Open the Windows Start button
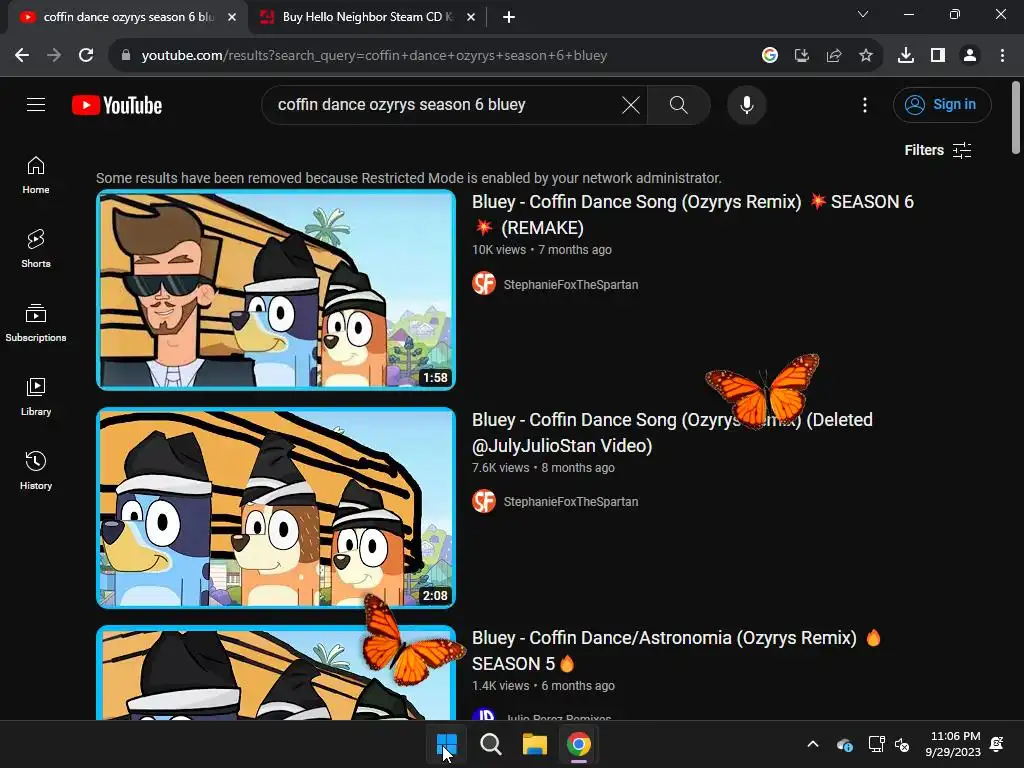1024x768 pixels. click(447, 744)
